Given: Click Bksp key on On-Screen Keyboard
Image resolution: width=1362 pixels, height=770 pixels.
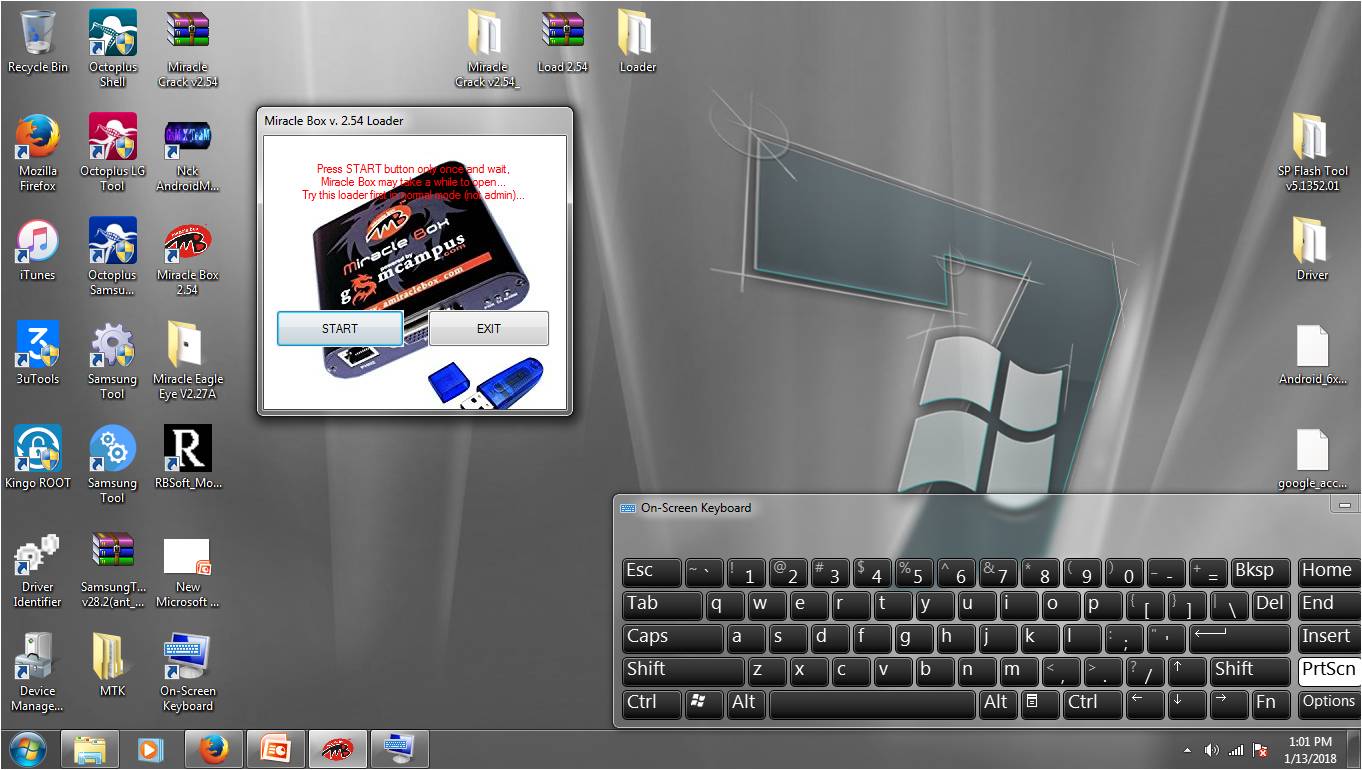Looking at the screenshot, I should click(1260, 572).
